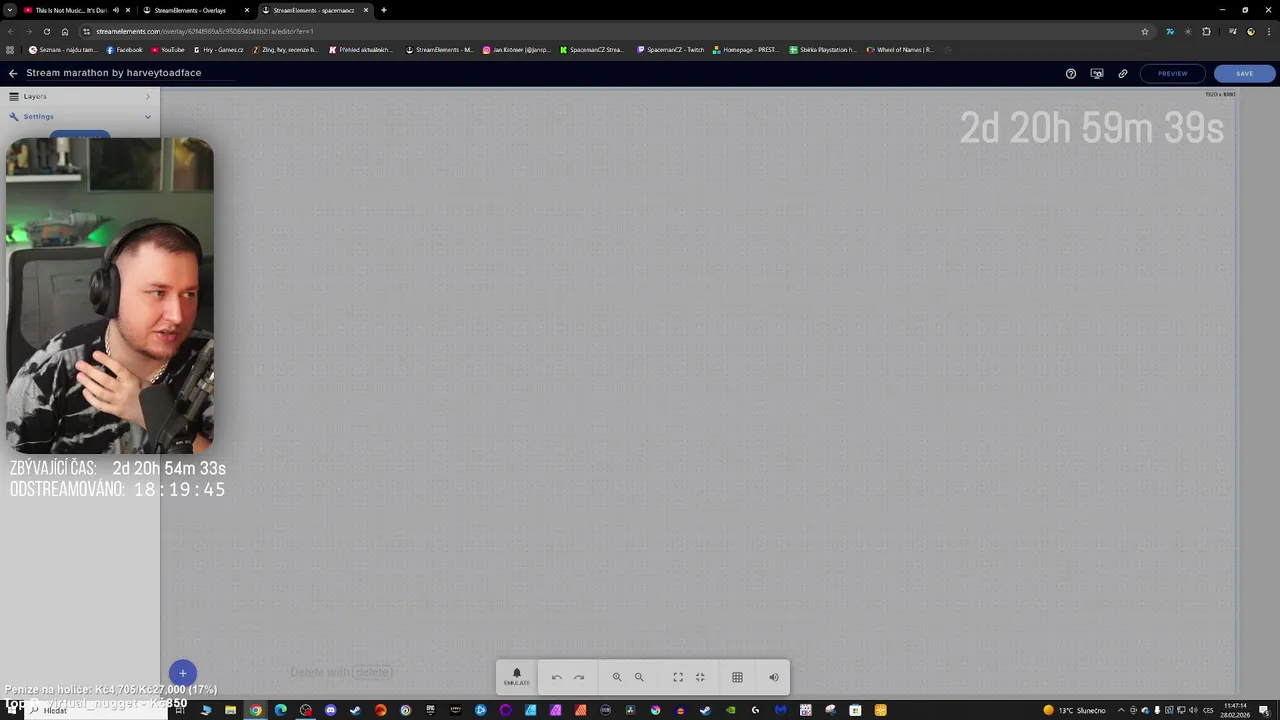Click the SAVE button
This screenshot has width=1280, height=720.
1244,73
